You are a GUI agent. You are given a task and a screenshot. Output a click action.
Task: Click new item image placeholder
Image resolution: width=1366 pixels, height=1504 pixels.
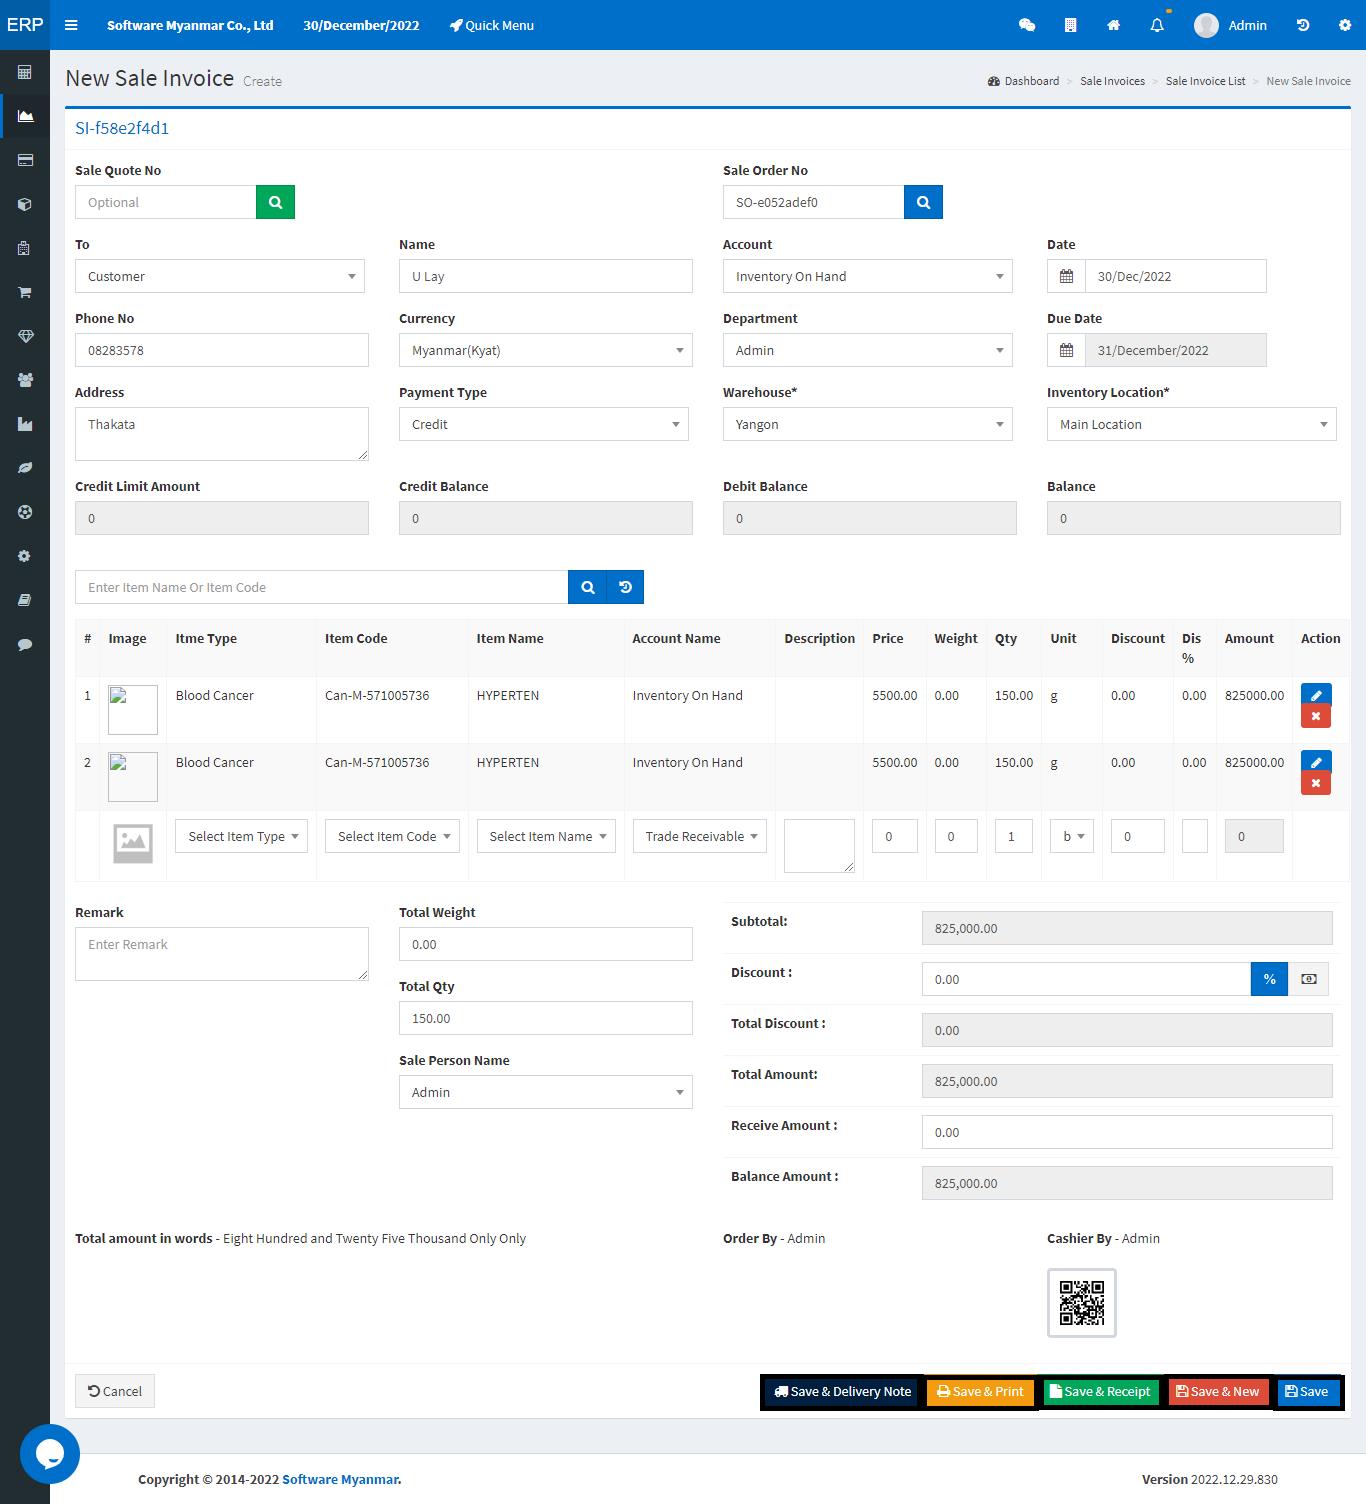coord(133,844)
